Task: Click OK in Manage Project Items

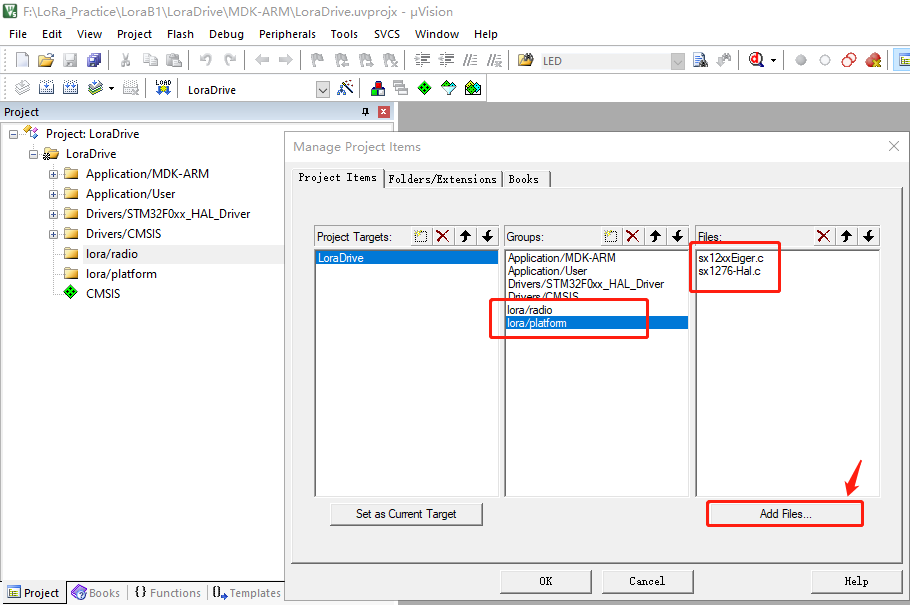Action: click(x=546, y=581)
